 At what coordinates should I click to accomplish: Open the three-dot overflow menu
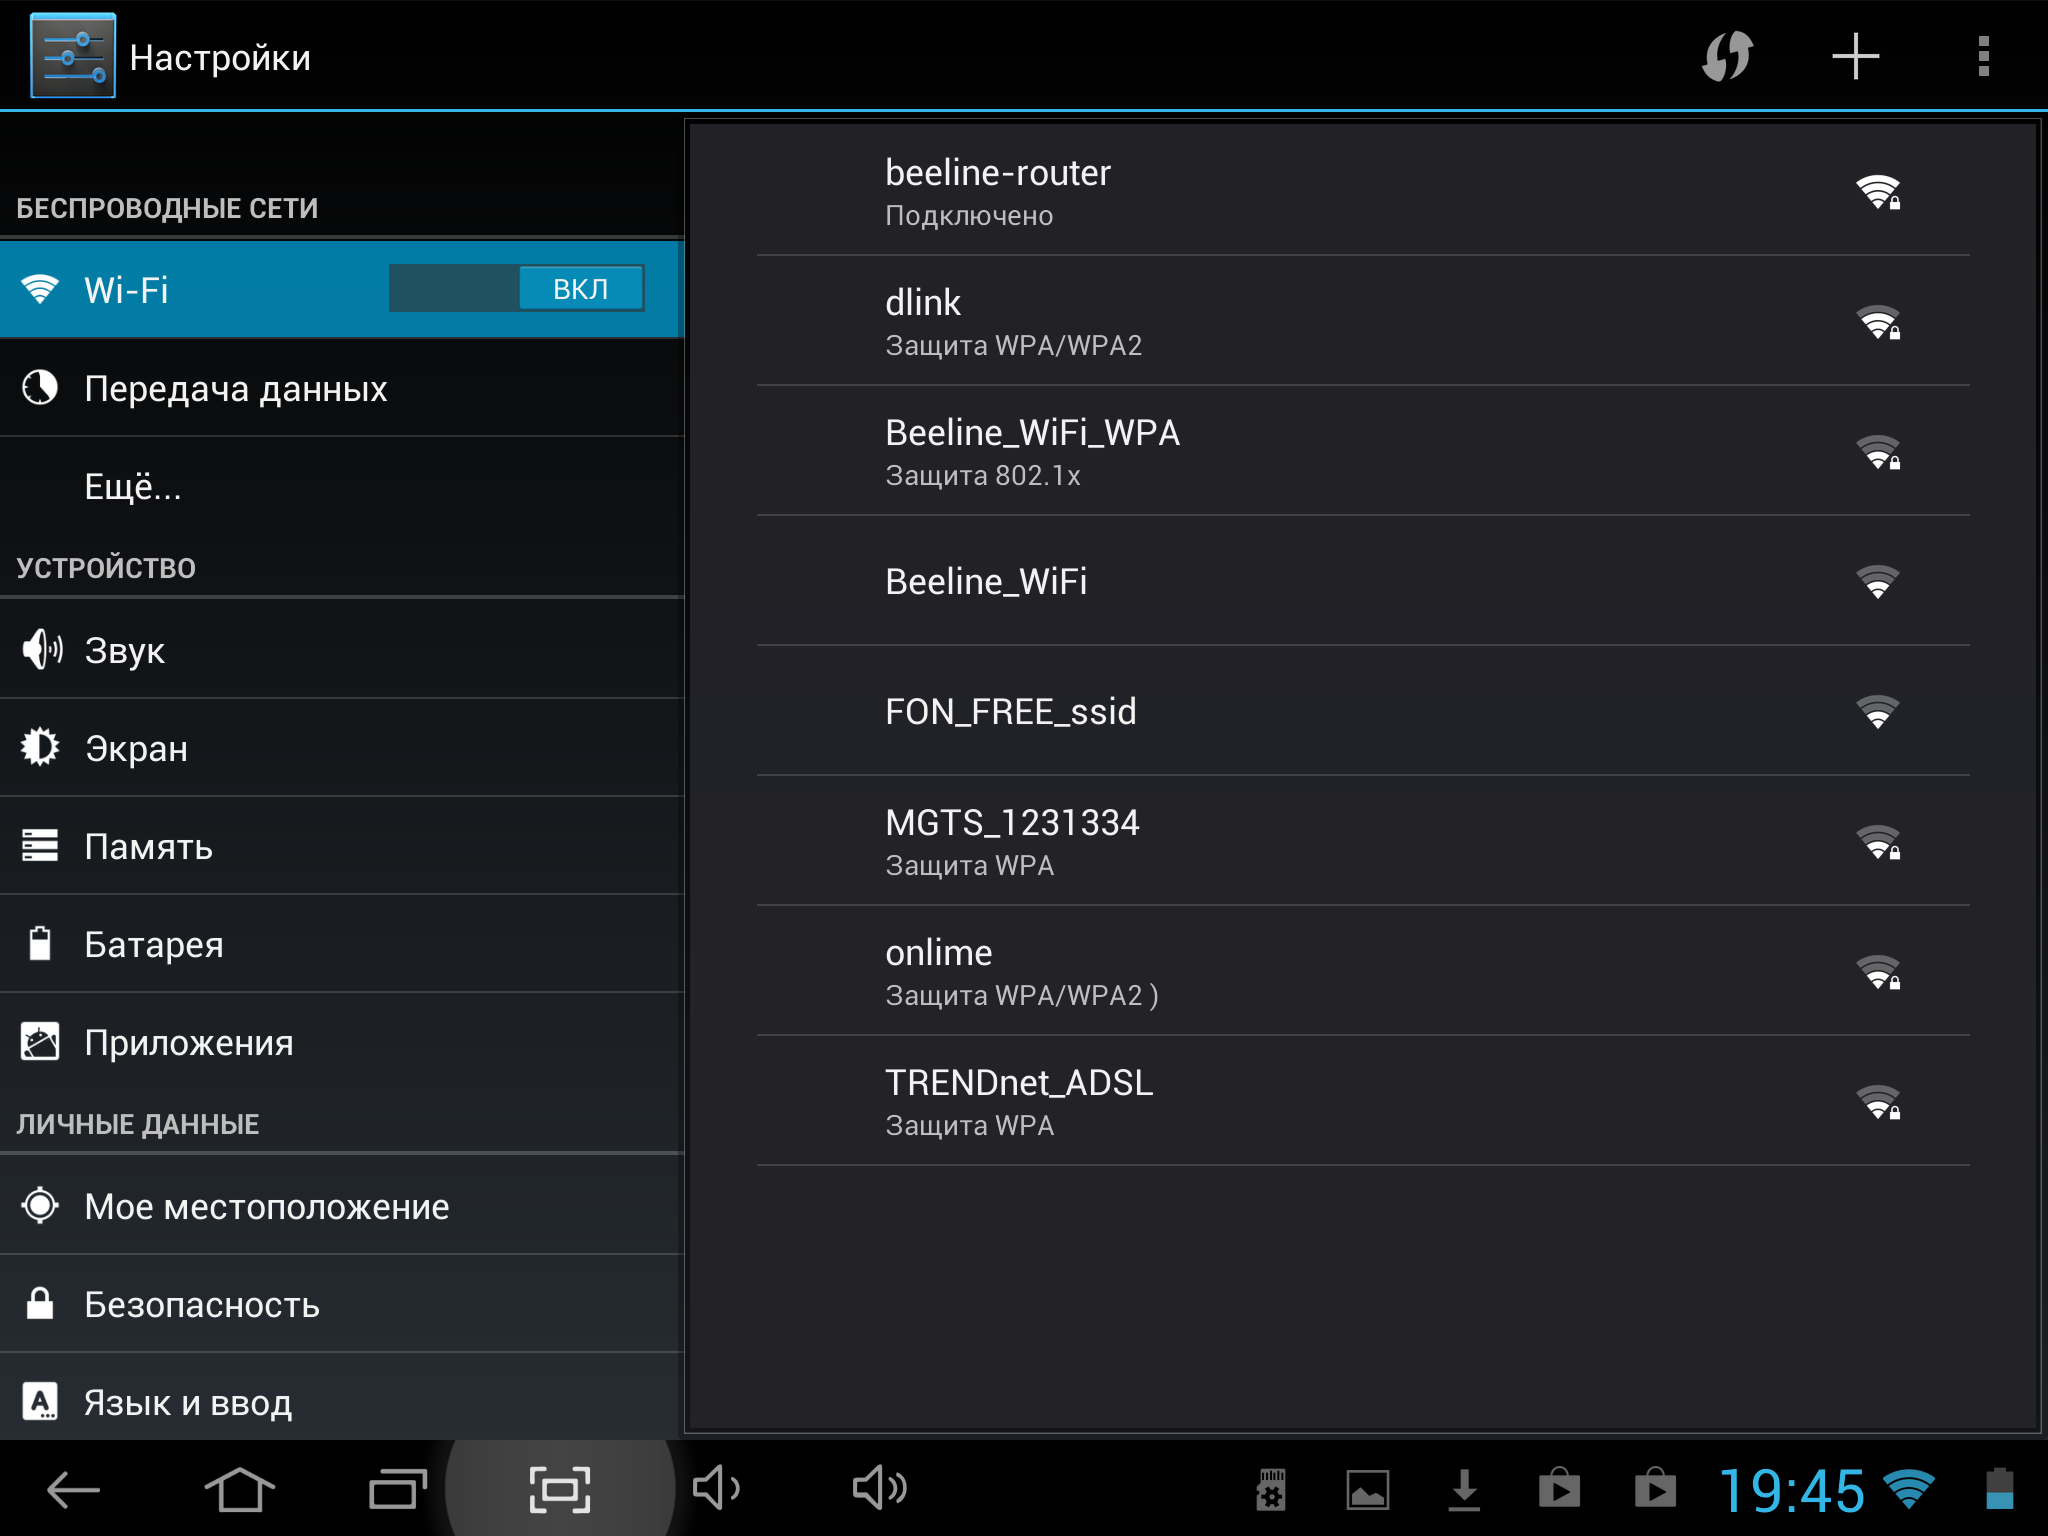(x=1983, y=56)
